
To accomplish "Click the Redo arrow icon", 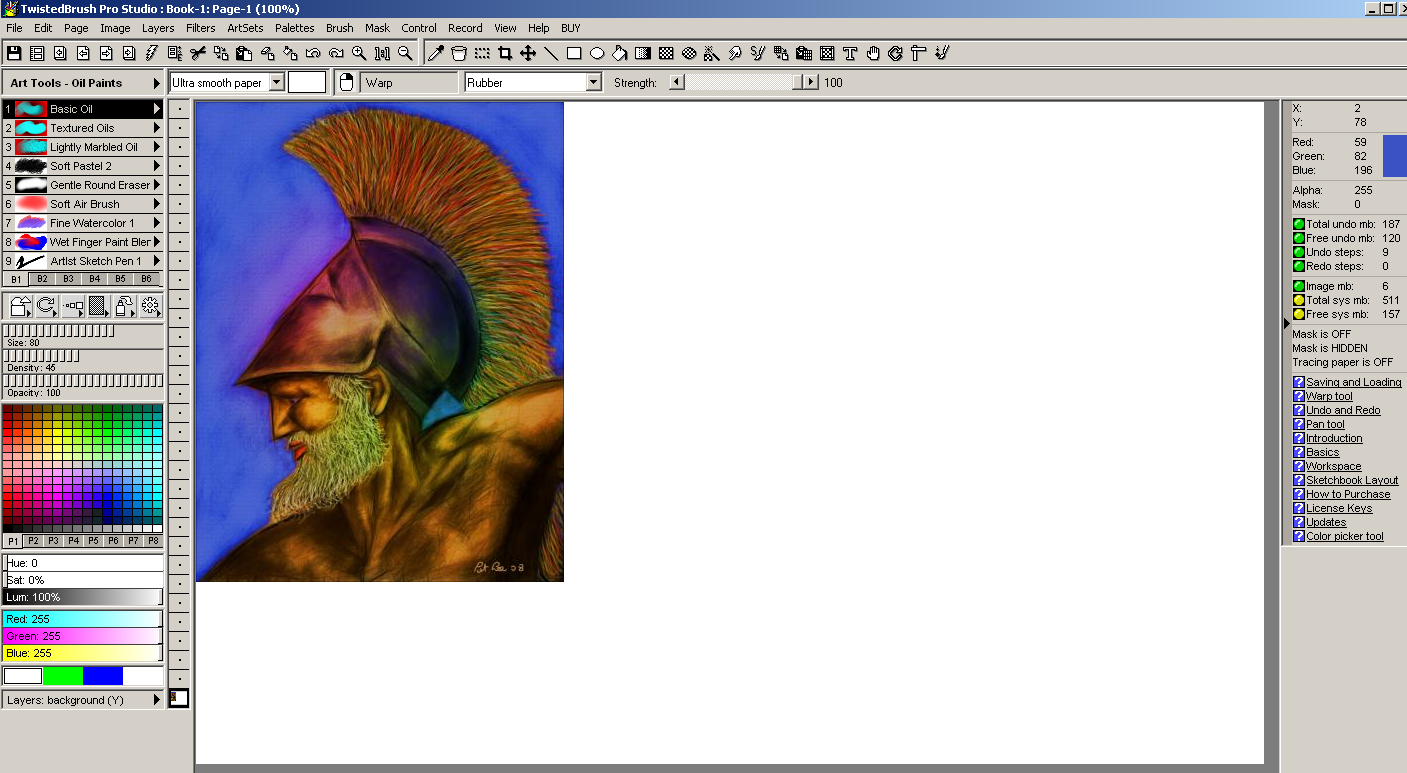I will point(336,53).
